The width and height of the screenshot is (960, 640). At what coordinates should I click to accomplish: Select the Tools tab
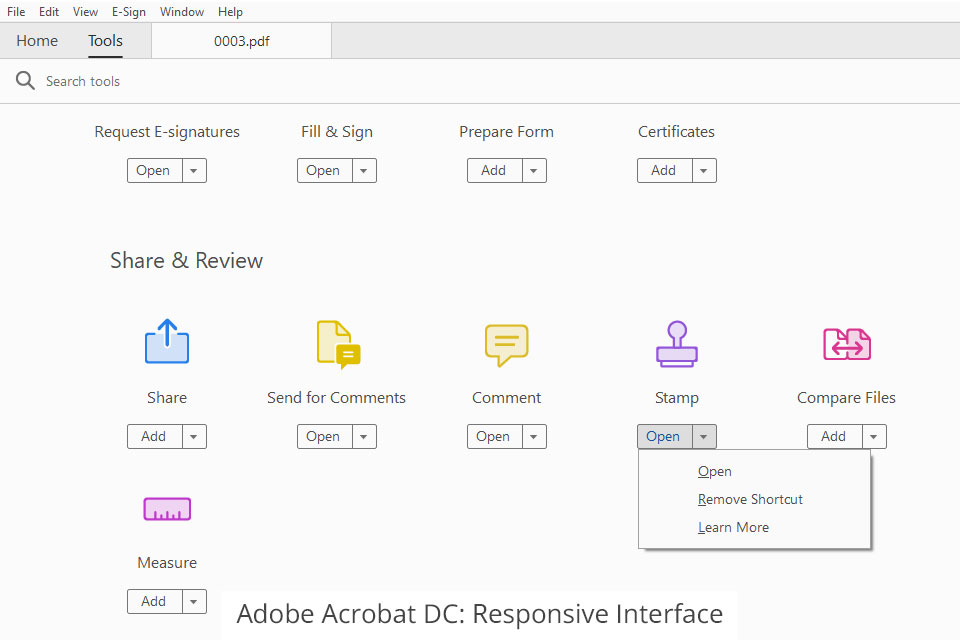pyautogui.click(x=105, y=41)
